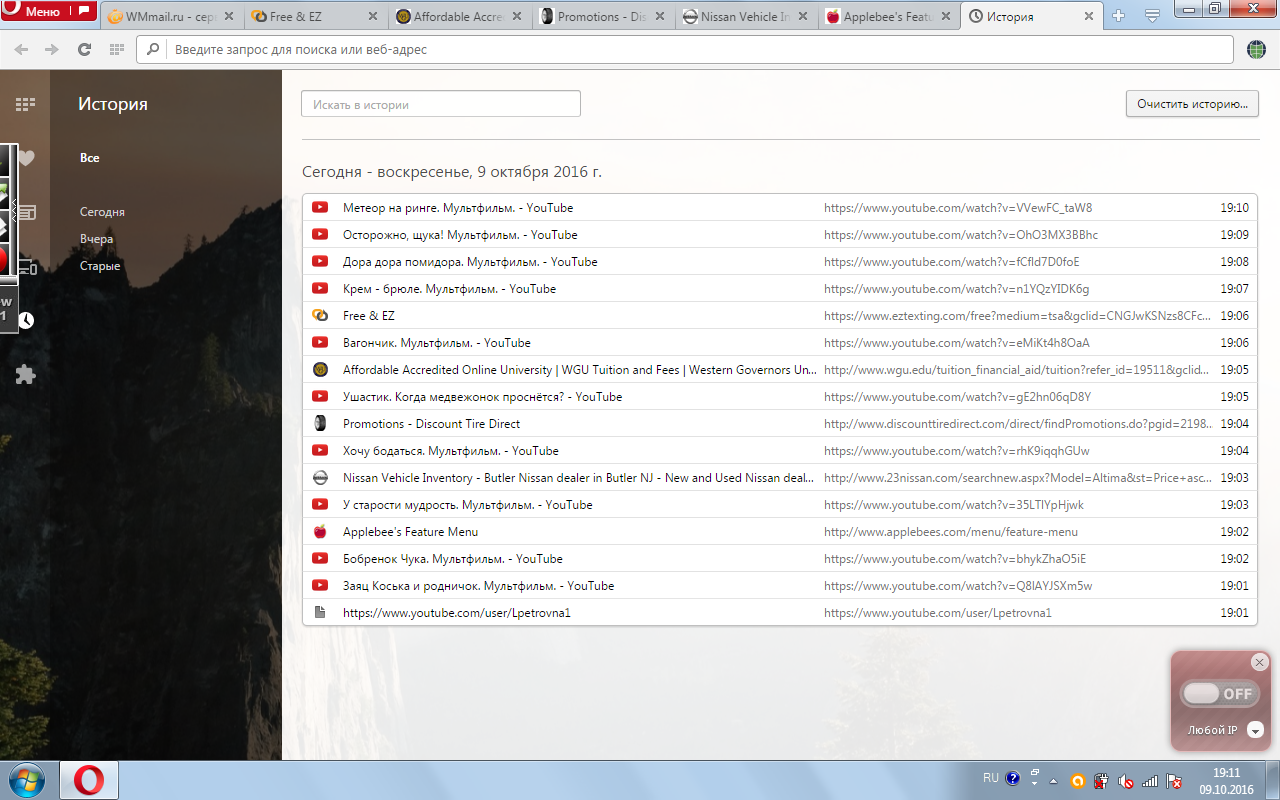This screenshot has height=800, width=1280.
Task: Click the address bar field
Action: 684,49
